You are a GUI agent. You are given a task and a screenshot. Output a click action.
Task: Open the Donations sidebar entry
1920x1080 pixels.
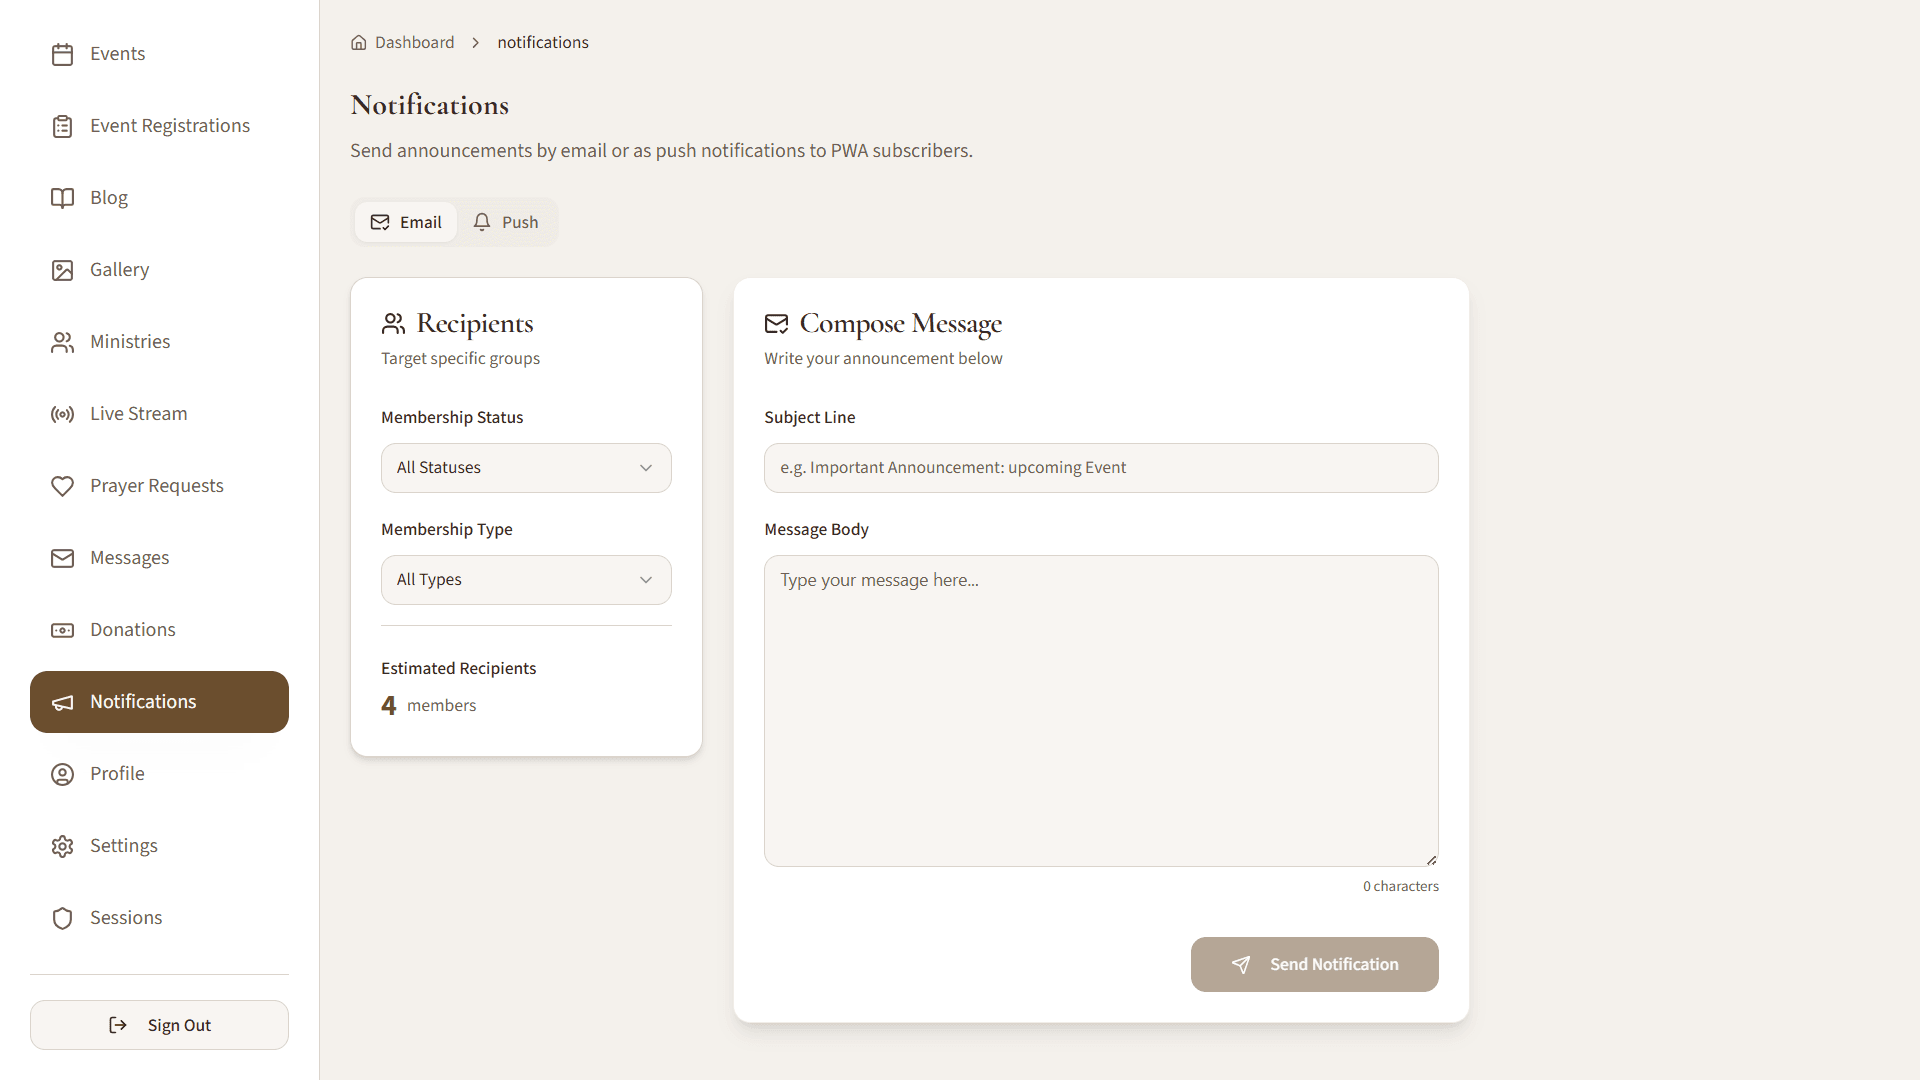point(159,630)
